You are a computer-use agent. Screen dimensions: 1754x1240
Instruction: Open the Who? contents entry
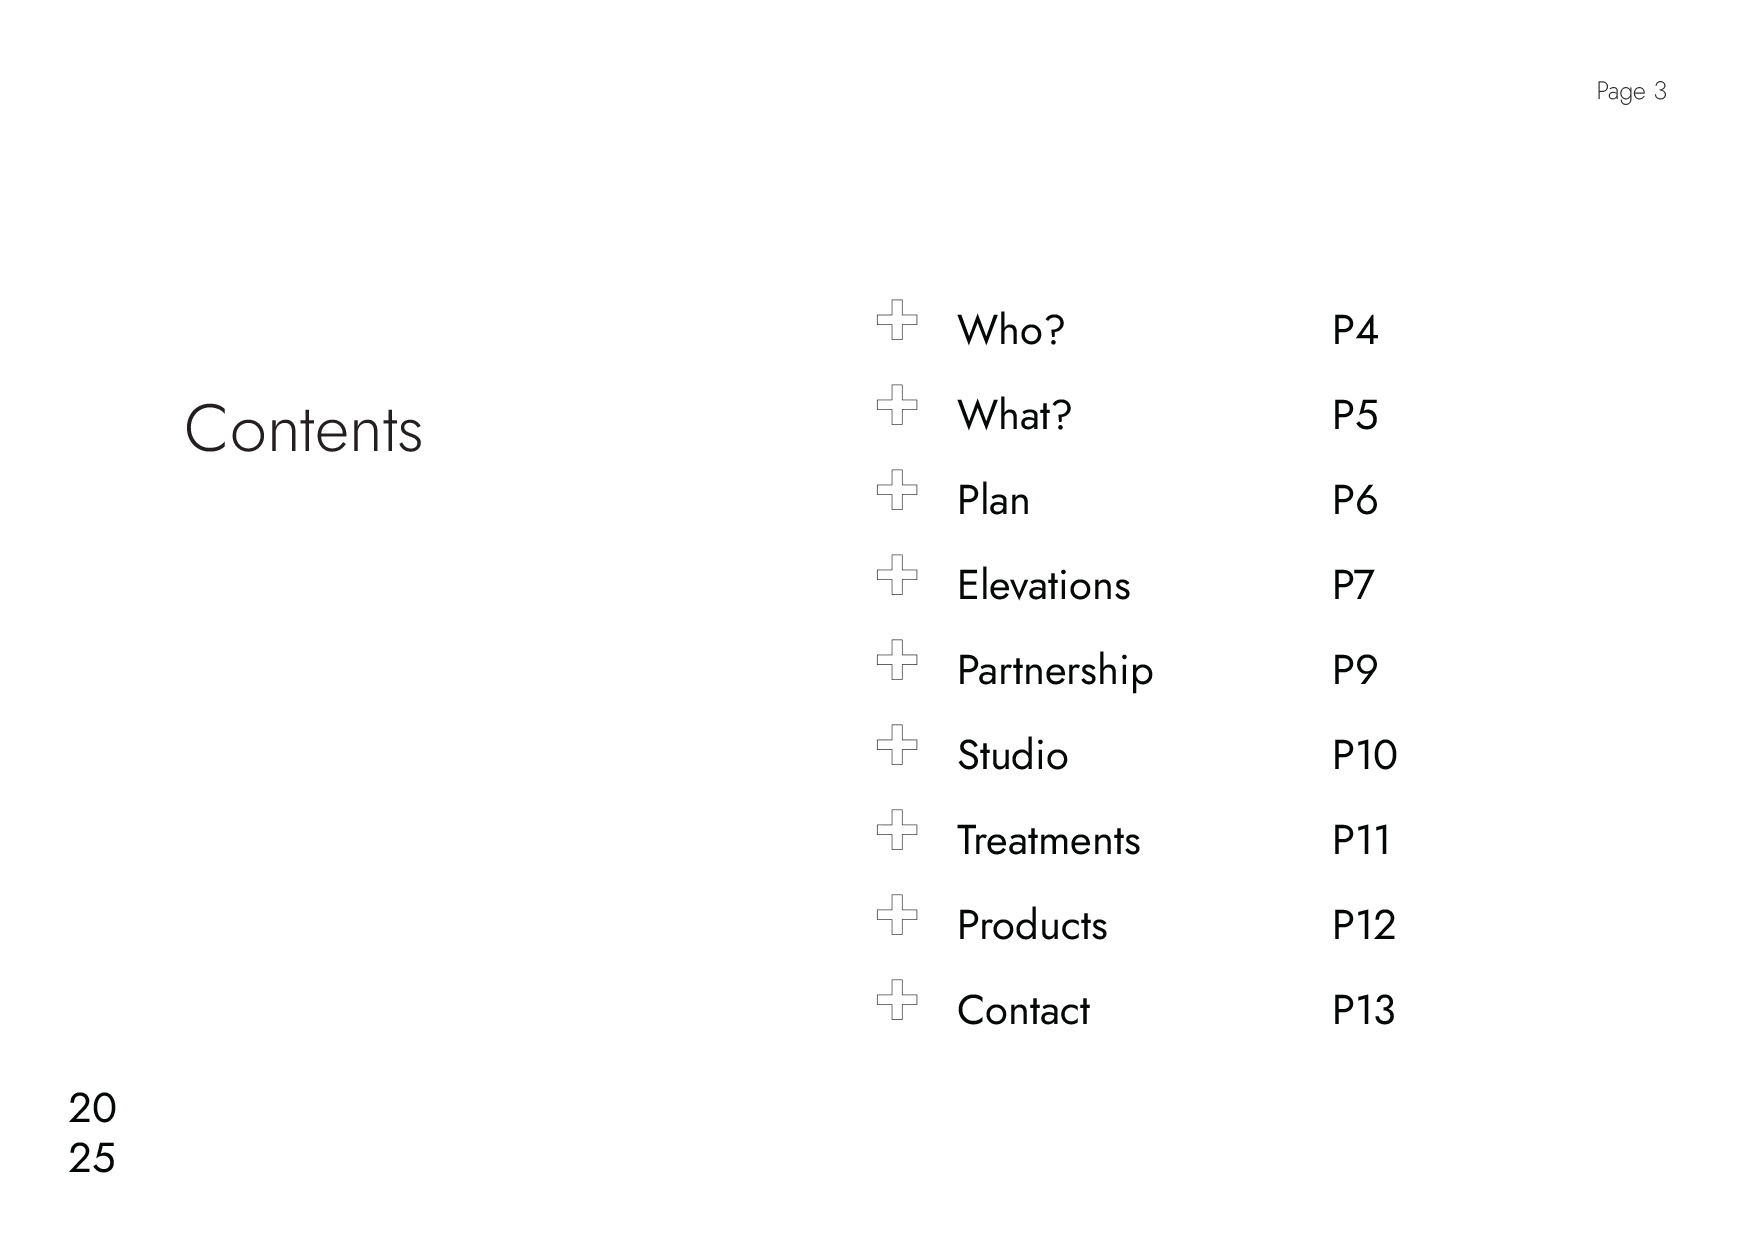[x=1010, y=330]
